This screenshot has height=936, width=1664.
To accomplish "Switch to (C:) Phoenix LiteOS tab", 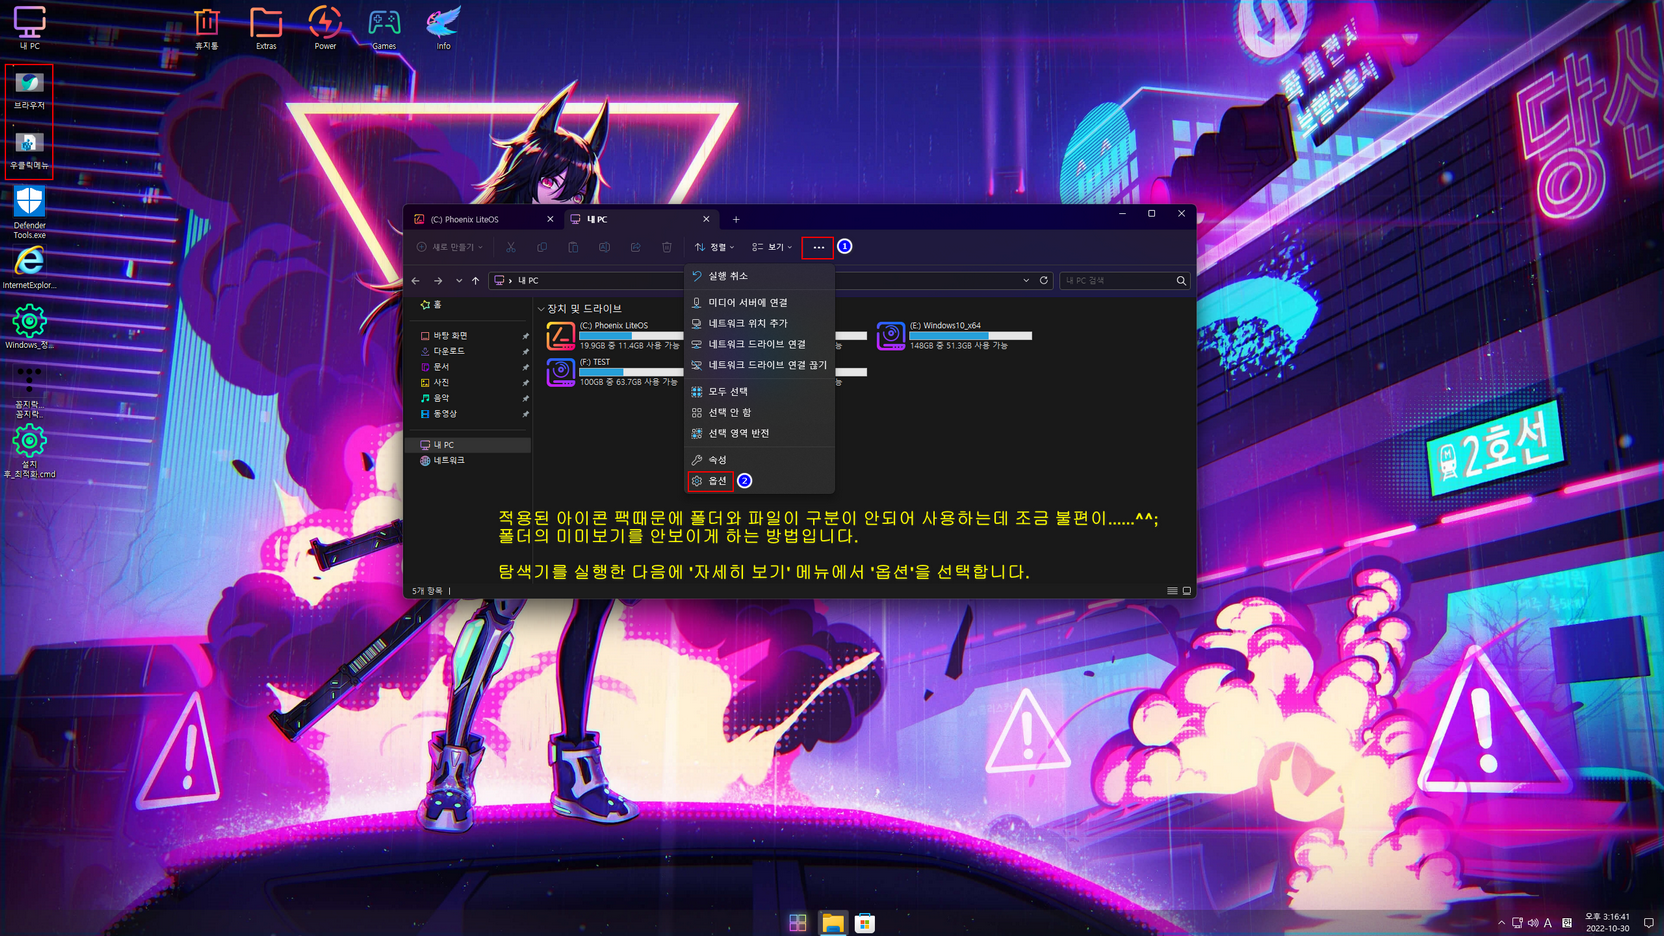I will click(x=484, y=219).
